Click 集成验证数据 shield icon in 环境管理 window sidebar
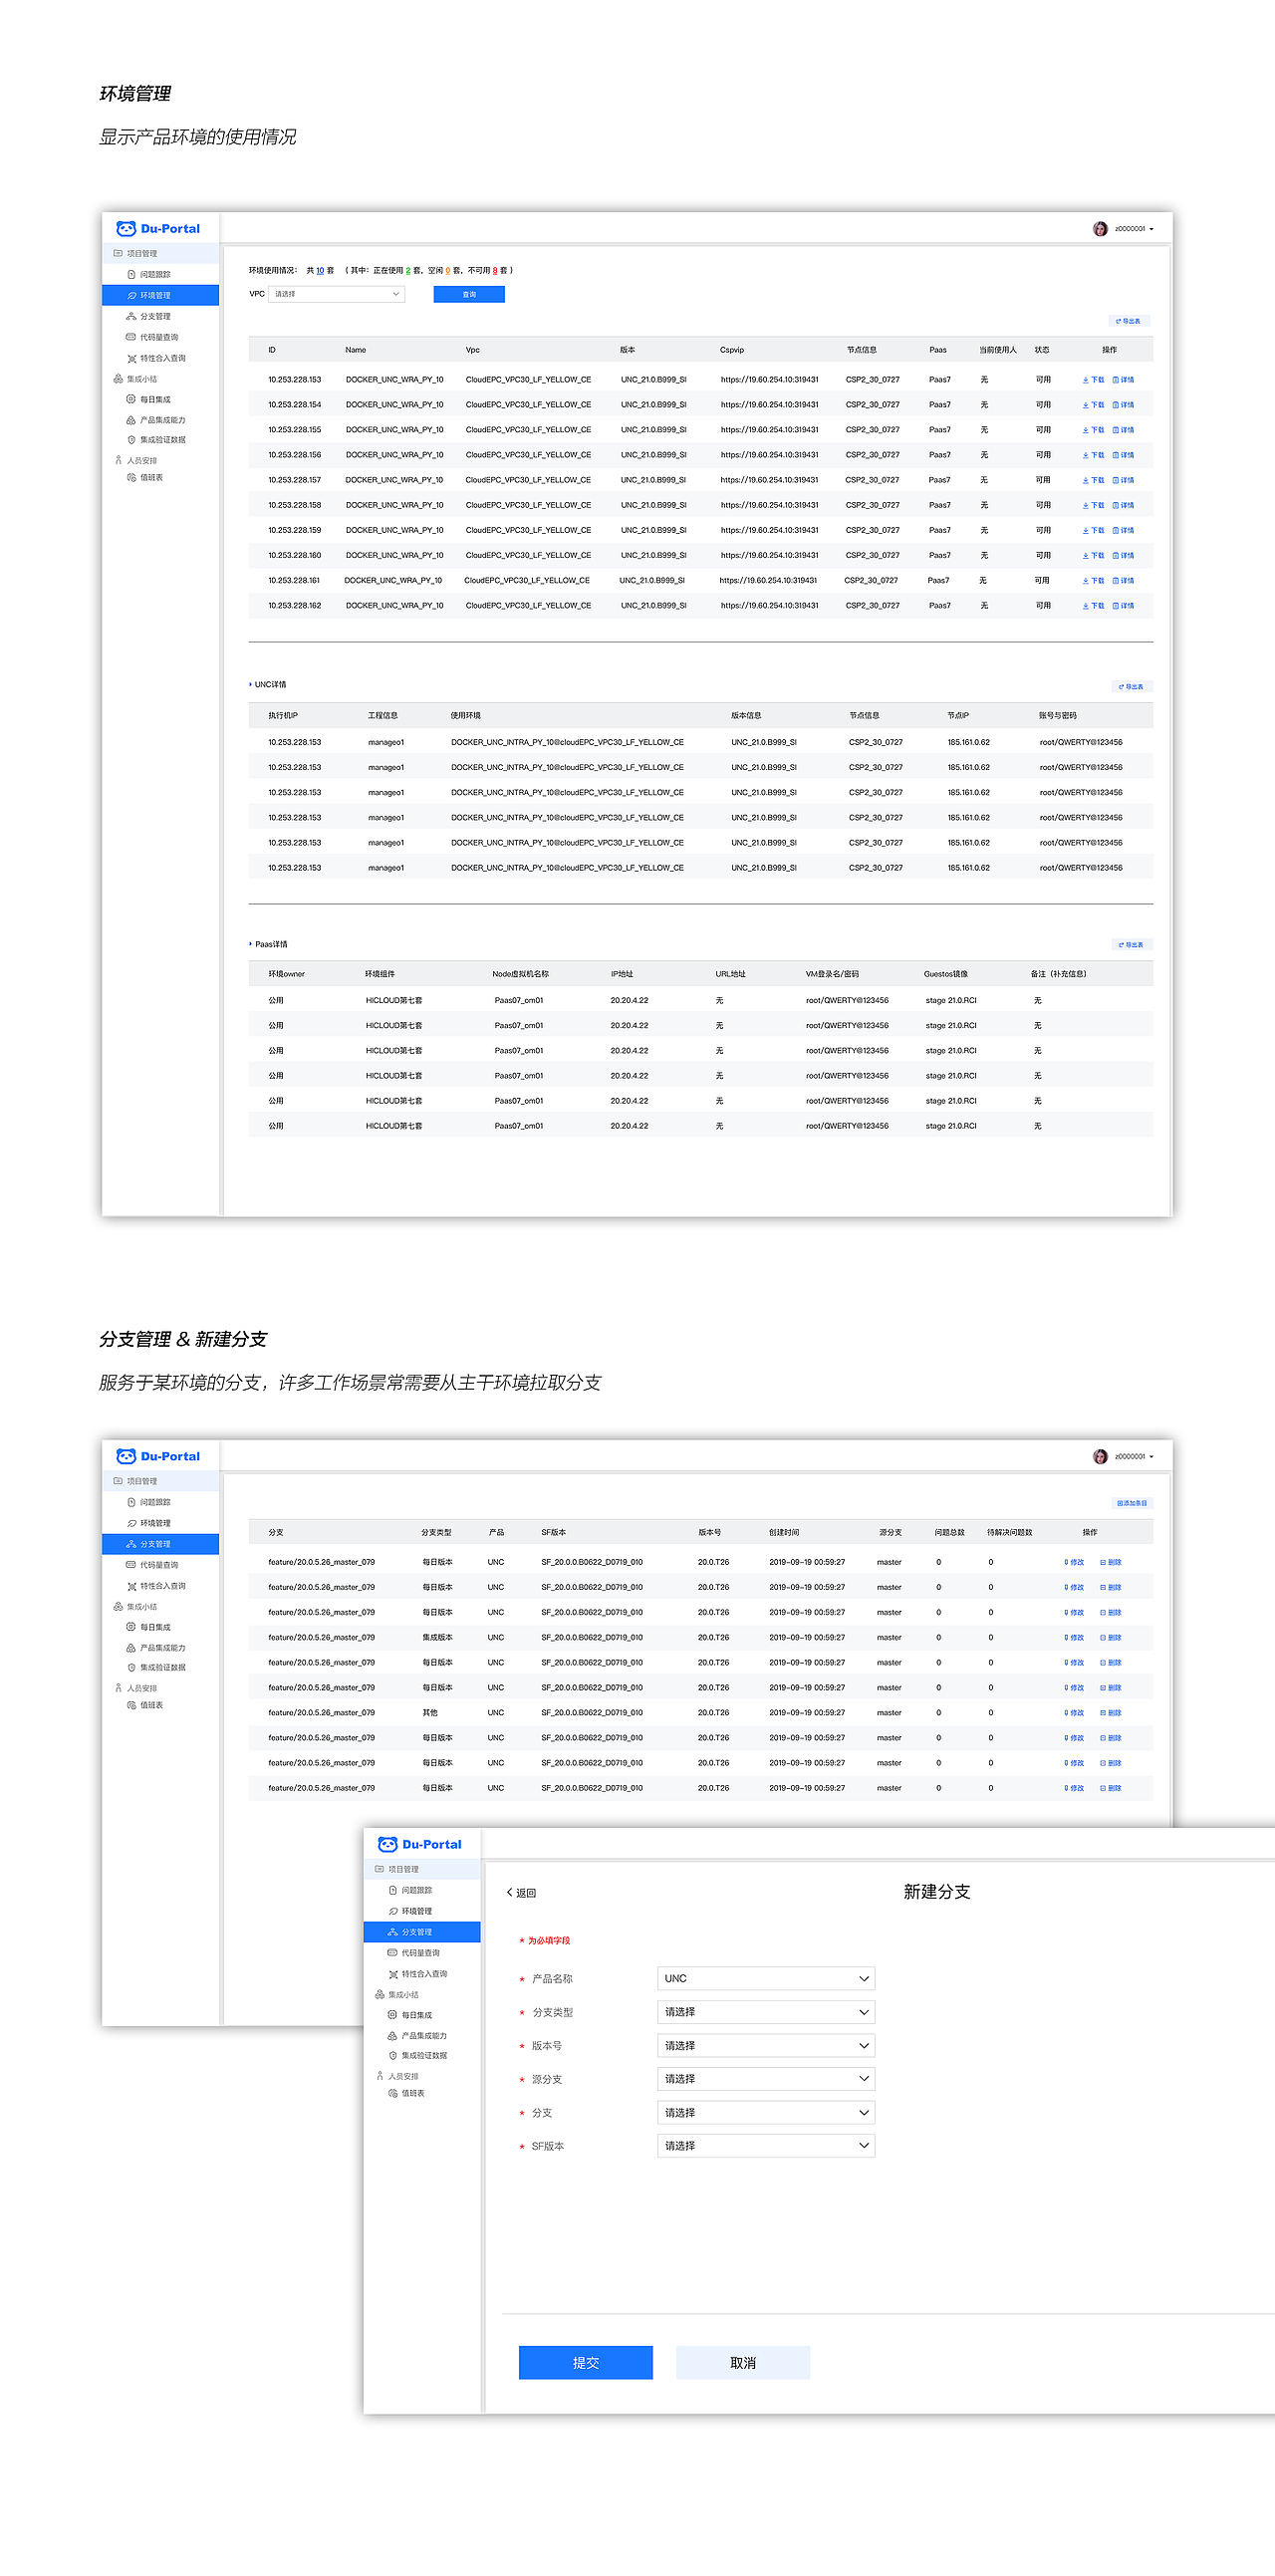Image resolution: width=1275 pixels, height=2576 pixels. pos(131,440)
